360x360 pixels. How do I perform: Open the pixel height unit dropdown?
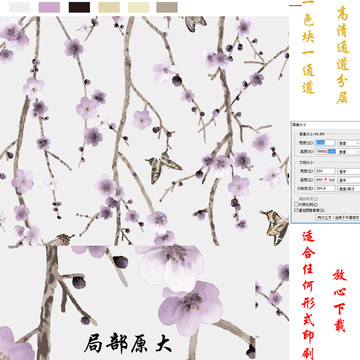click(349, 152)
